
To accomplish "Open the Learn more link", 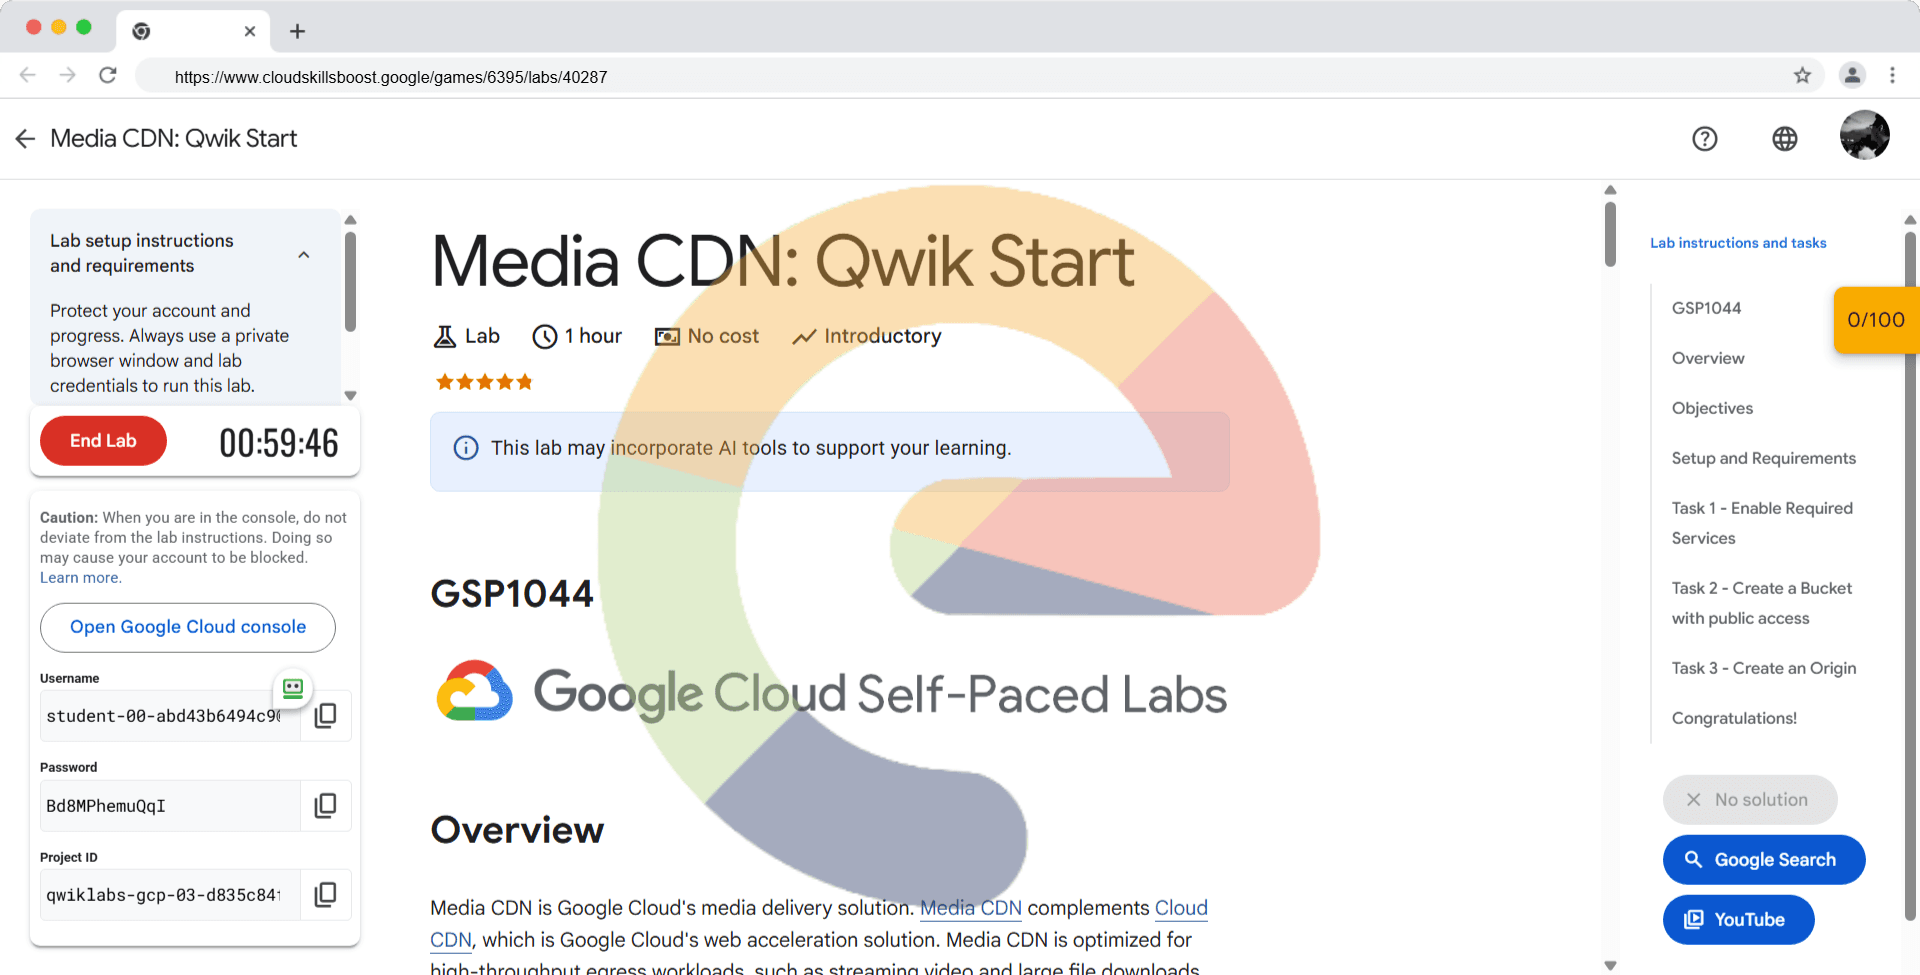I will point(80,578).
